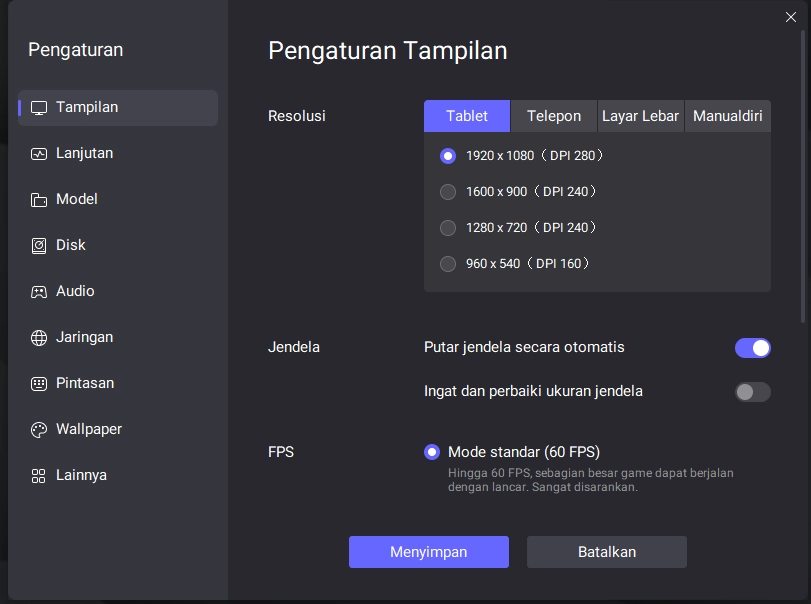Disable Putar jendela secara otomatis toggle

coord(752,348)
